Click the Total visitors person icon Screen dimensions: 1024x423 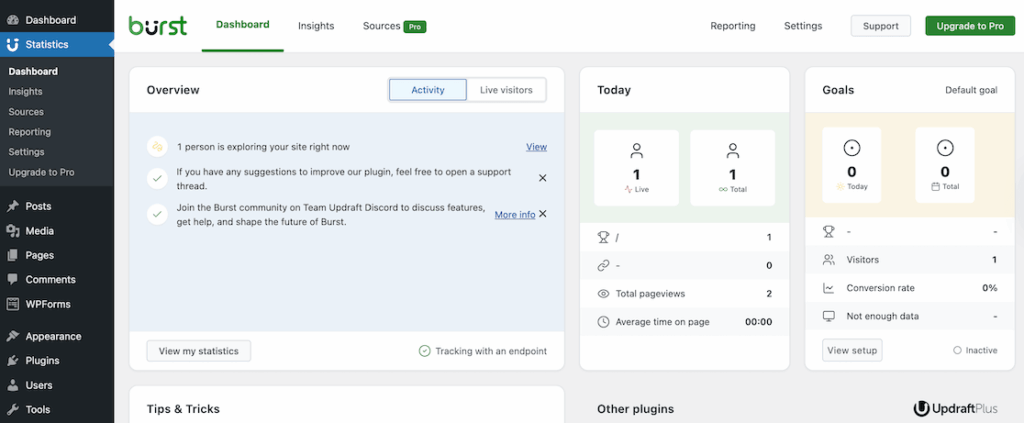coord(732,151)
